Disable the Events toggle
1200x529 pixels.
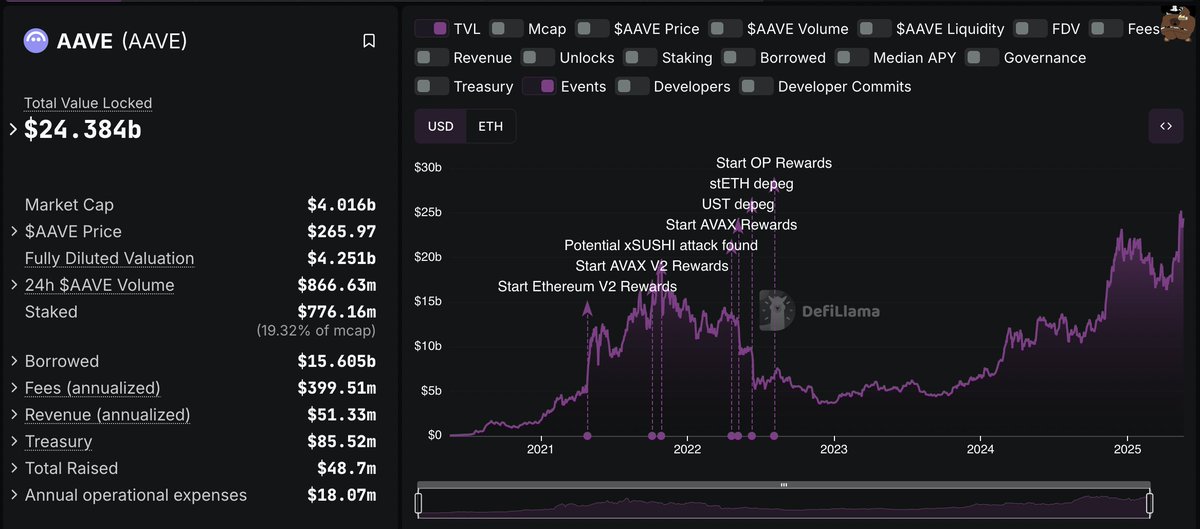[539, 87]
